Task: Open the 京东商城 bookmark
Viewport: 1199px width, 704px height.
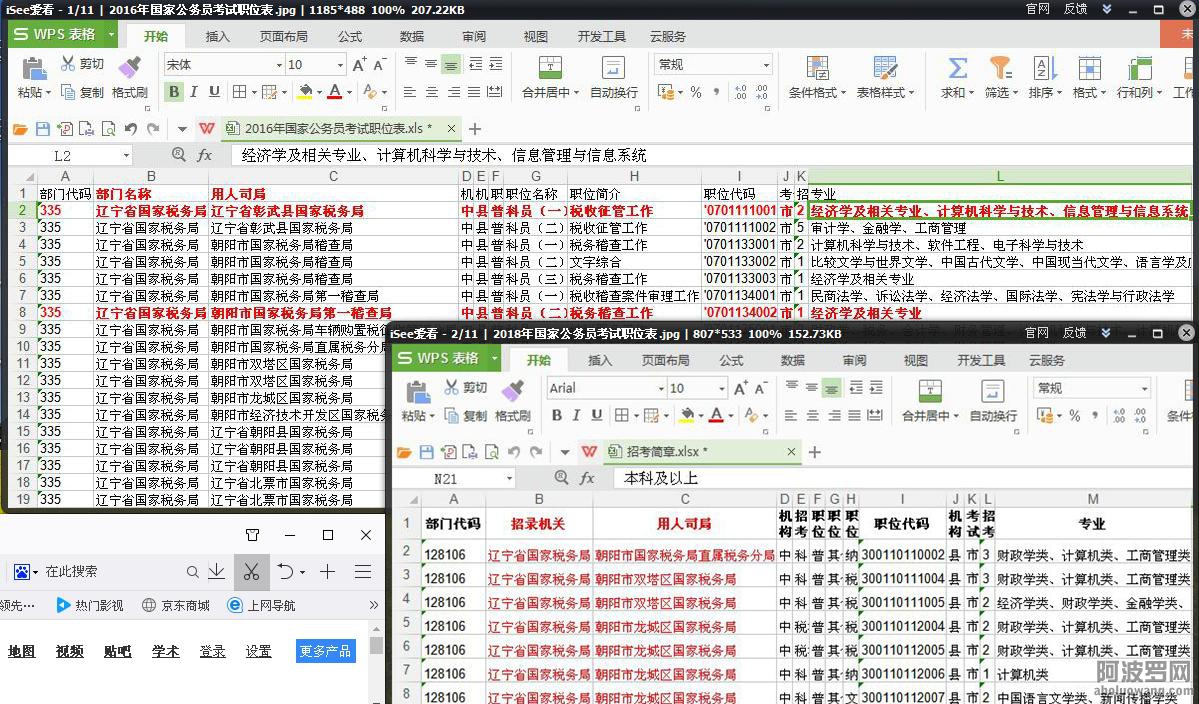Action: coord(176,605)
